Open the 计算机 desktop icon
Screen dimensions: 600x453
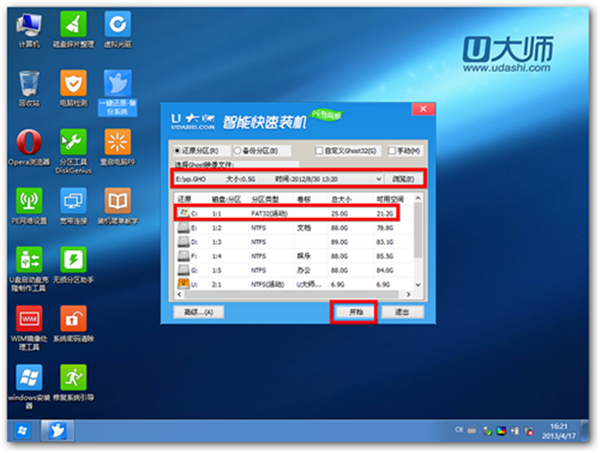[x=29, y=25]
